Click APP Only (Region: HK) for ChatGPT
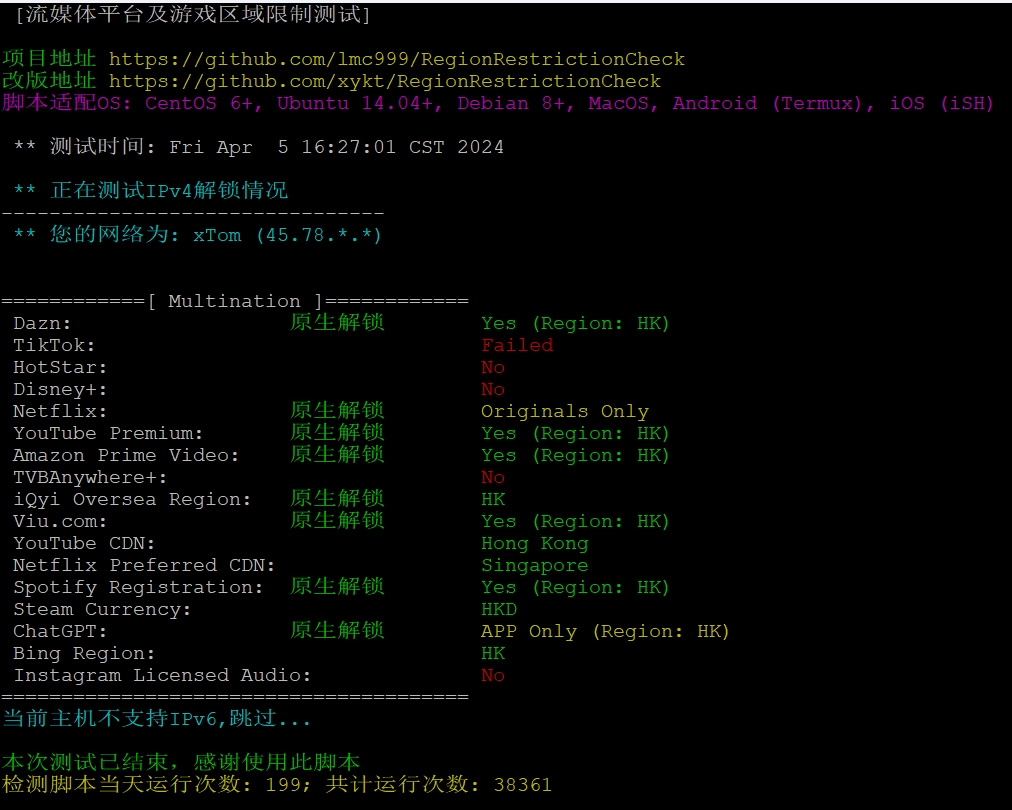1012x810 pixels. click(x=605, y=631)
